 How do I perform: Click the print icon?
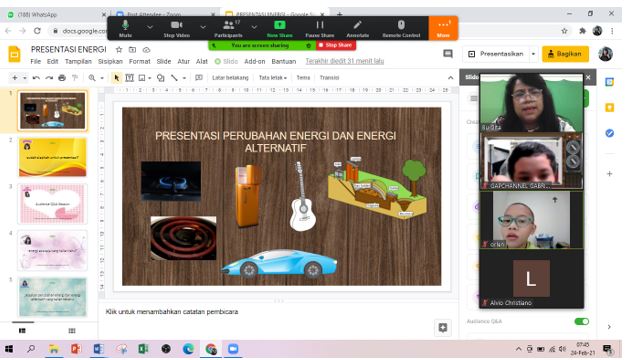(62, 78)
